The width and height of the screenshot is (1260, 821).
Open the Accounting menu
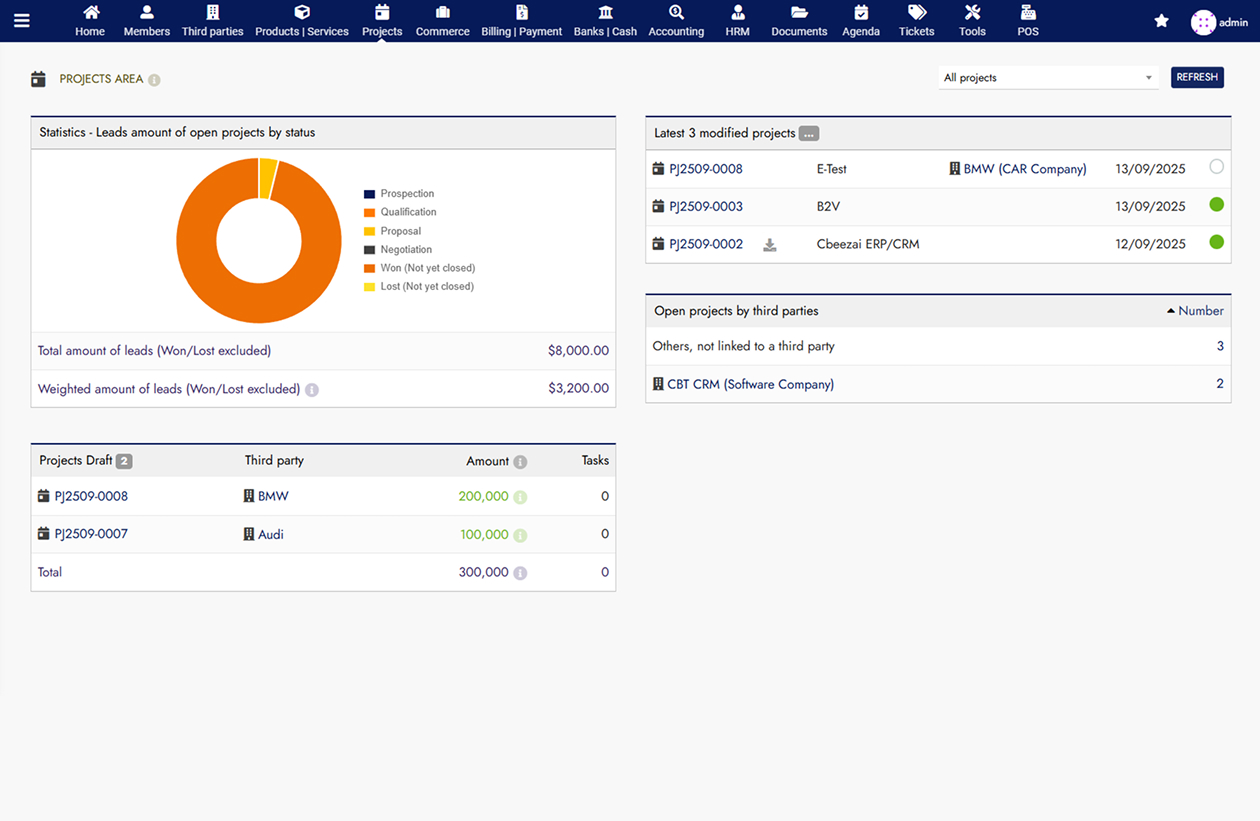point(676,20)
